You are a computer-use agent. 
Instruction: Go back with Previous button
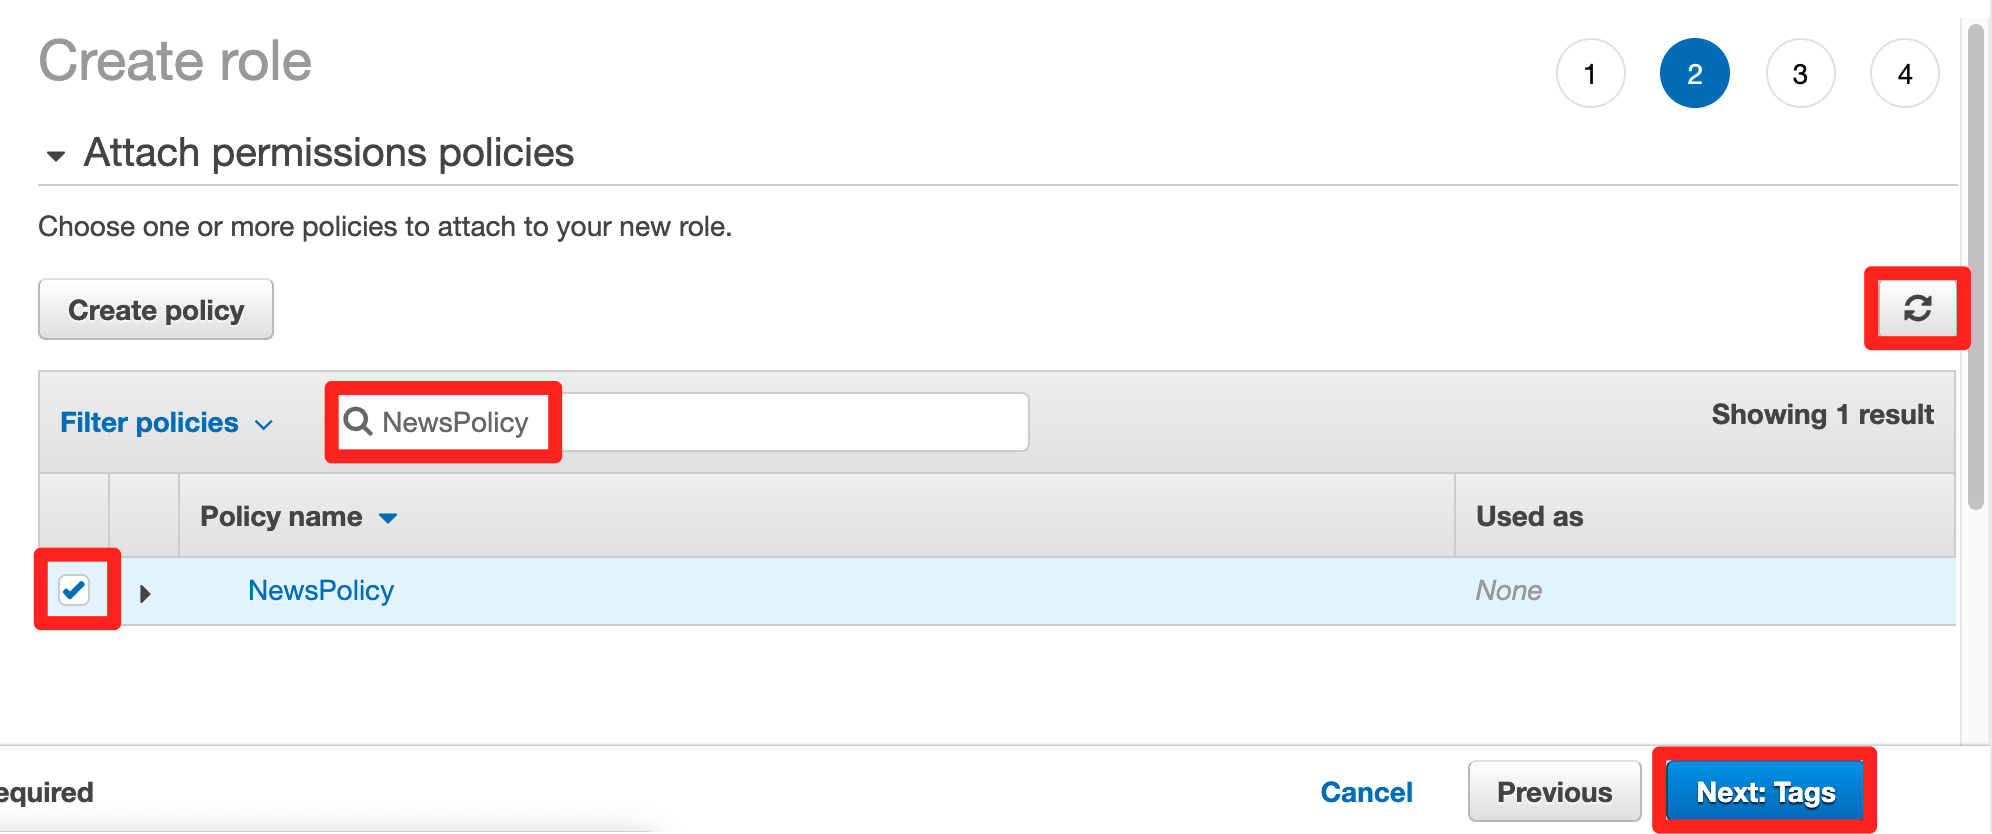click(1554, 792)
